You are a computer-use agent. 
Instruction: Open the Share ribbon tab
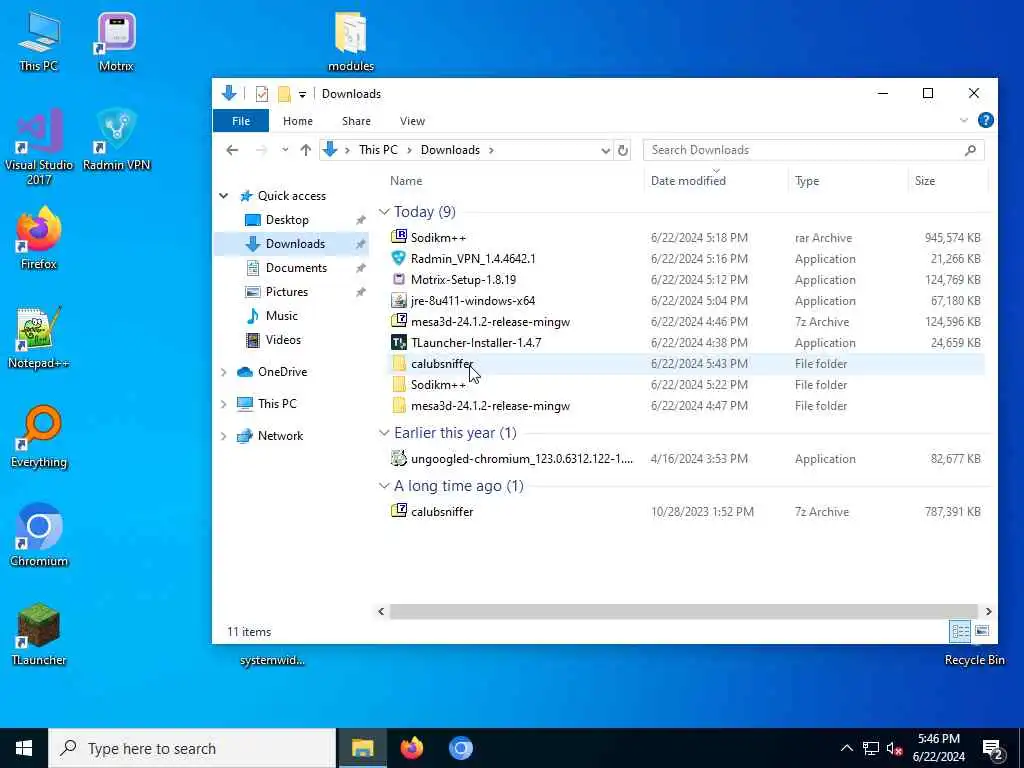tap(356, 121)
